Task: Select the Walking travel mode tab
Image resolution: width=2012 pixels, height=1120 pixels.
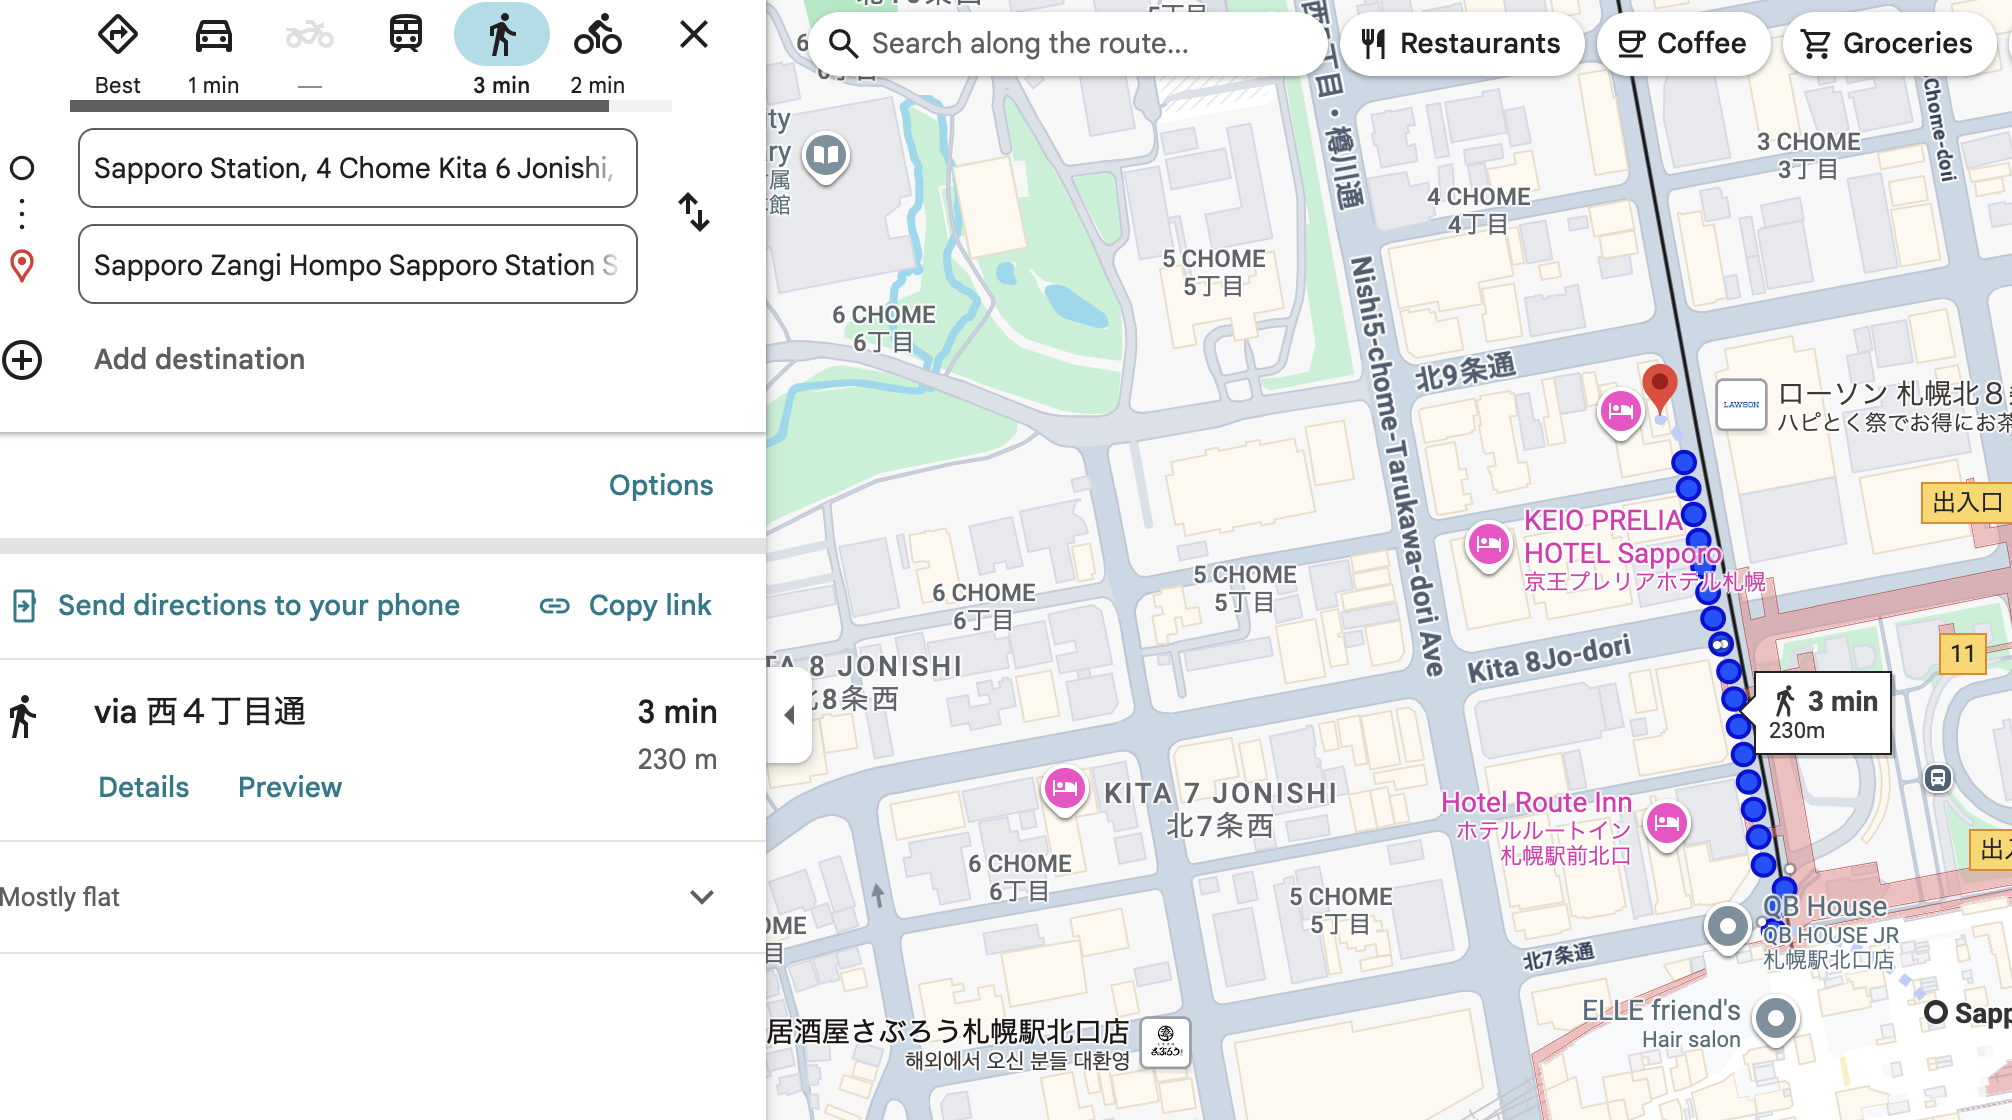Action: pyautogui.click(x=501, y=37)
